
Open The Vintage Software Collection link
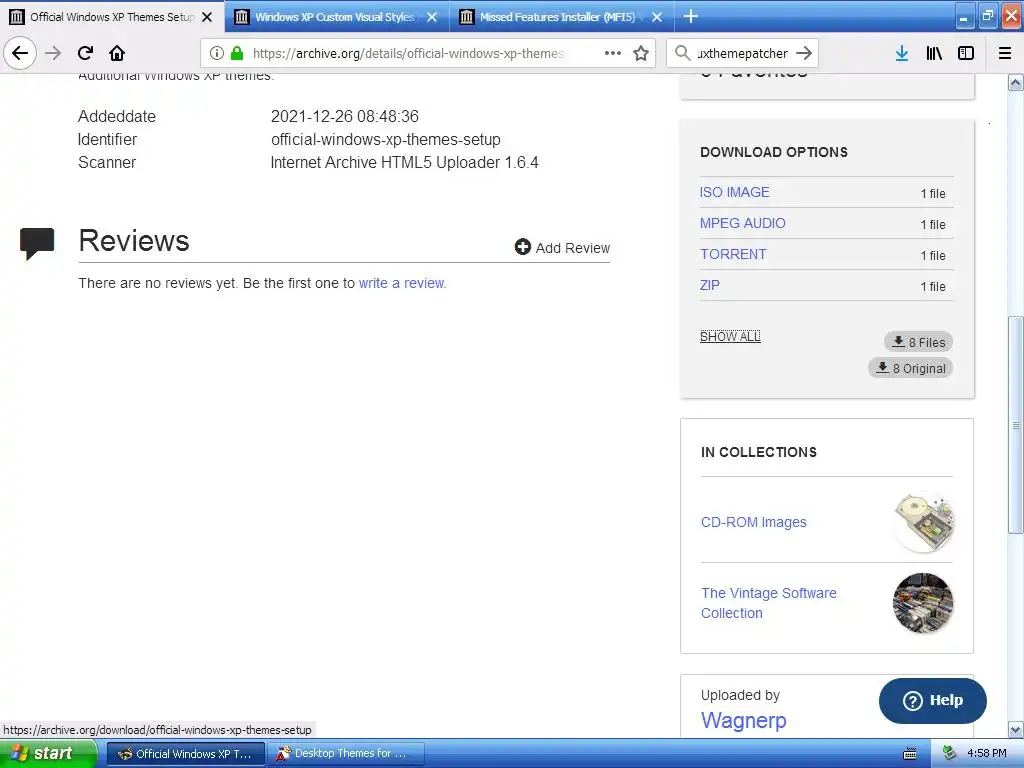tap(769, 603)
